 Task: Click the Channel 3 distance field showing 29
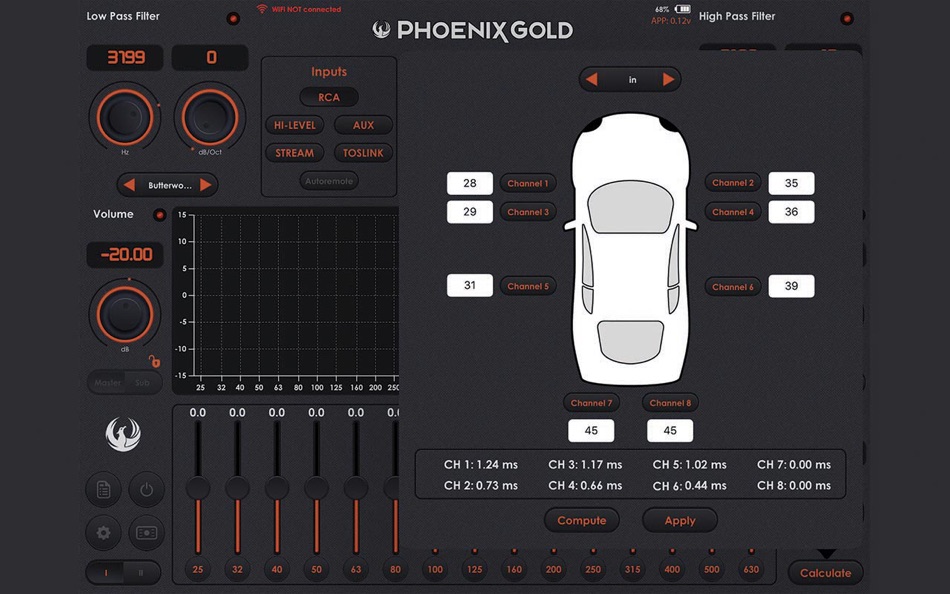470,212
